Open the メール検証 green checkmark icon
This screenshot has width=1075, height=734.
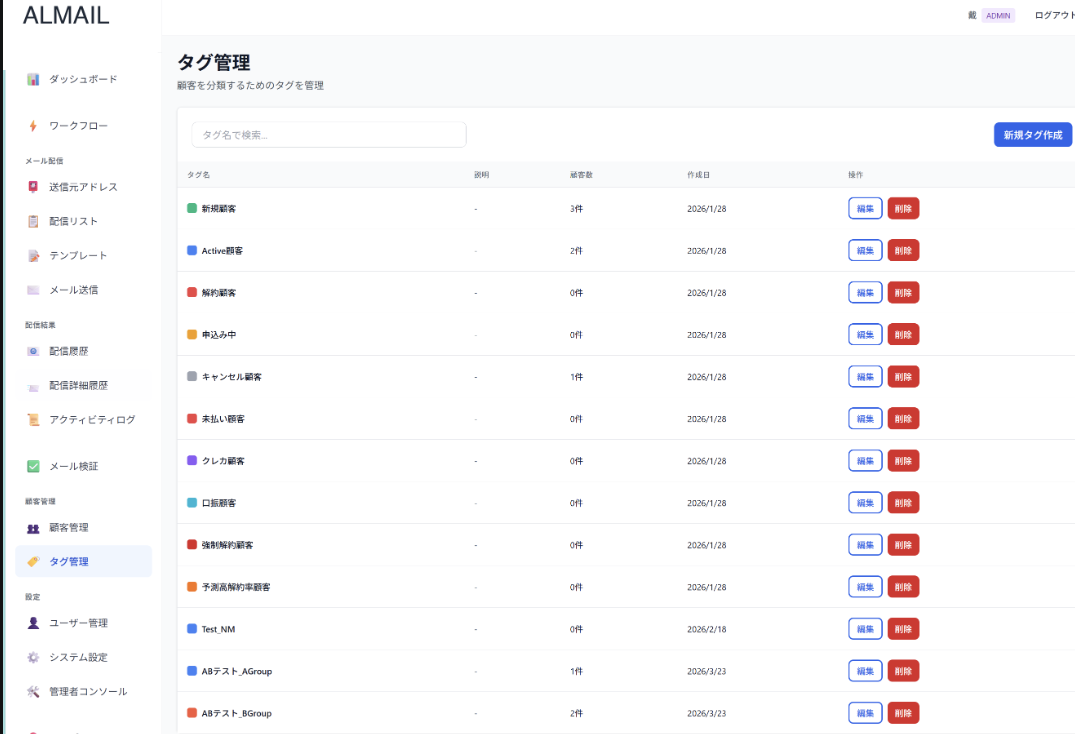pyautogui.click(x=34, y=465)
